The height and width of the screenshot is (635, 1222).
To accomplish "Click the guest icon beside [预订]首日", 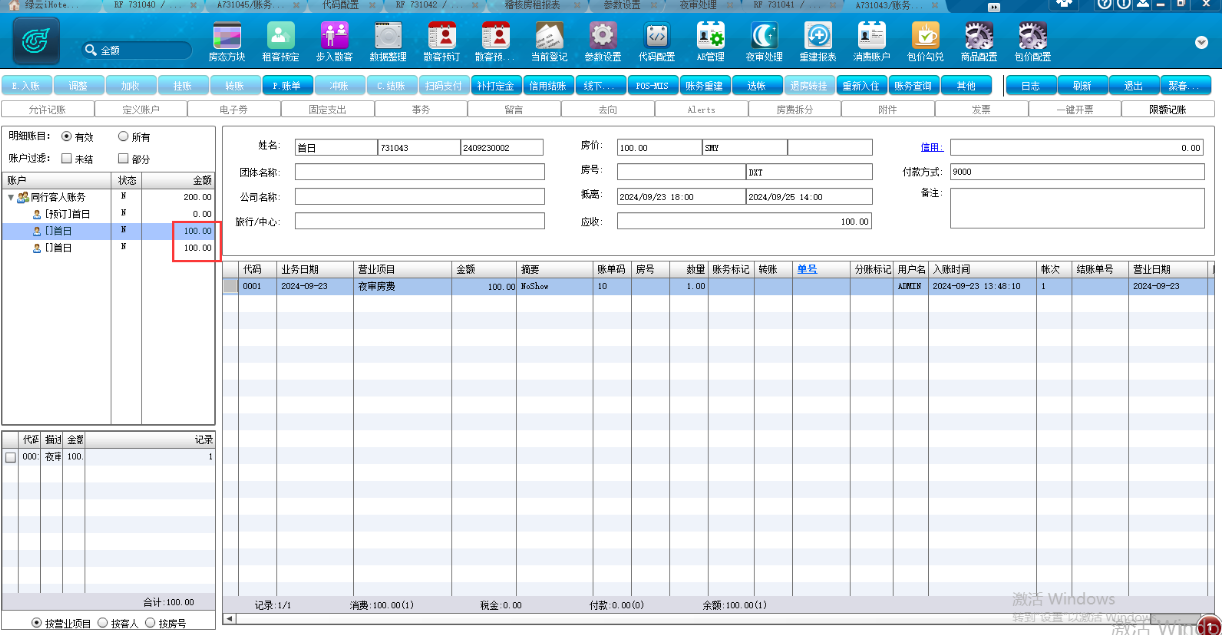I will click(37, 214).
